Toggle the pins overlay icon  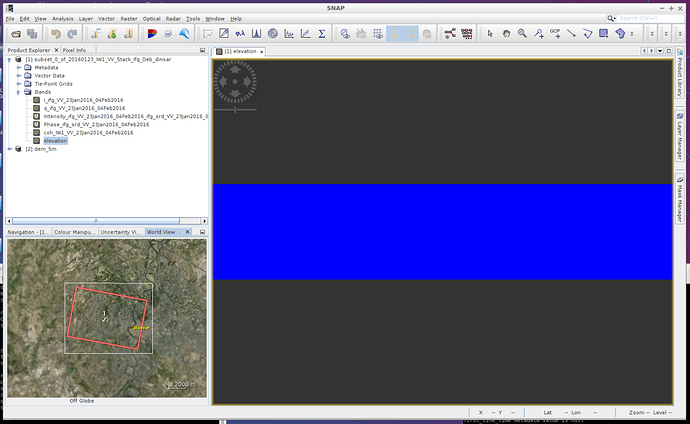coord(394,33)
